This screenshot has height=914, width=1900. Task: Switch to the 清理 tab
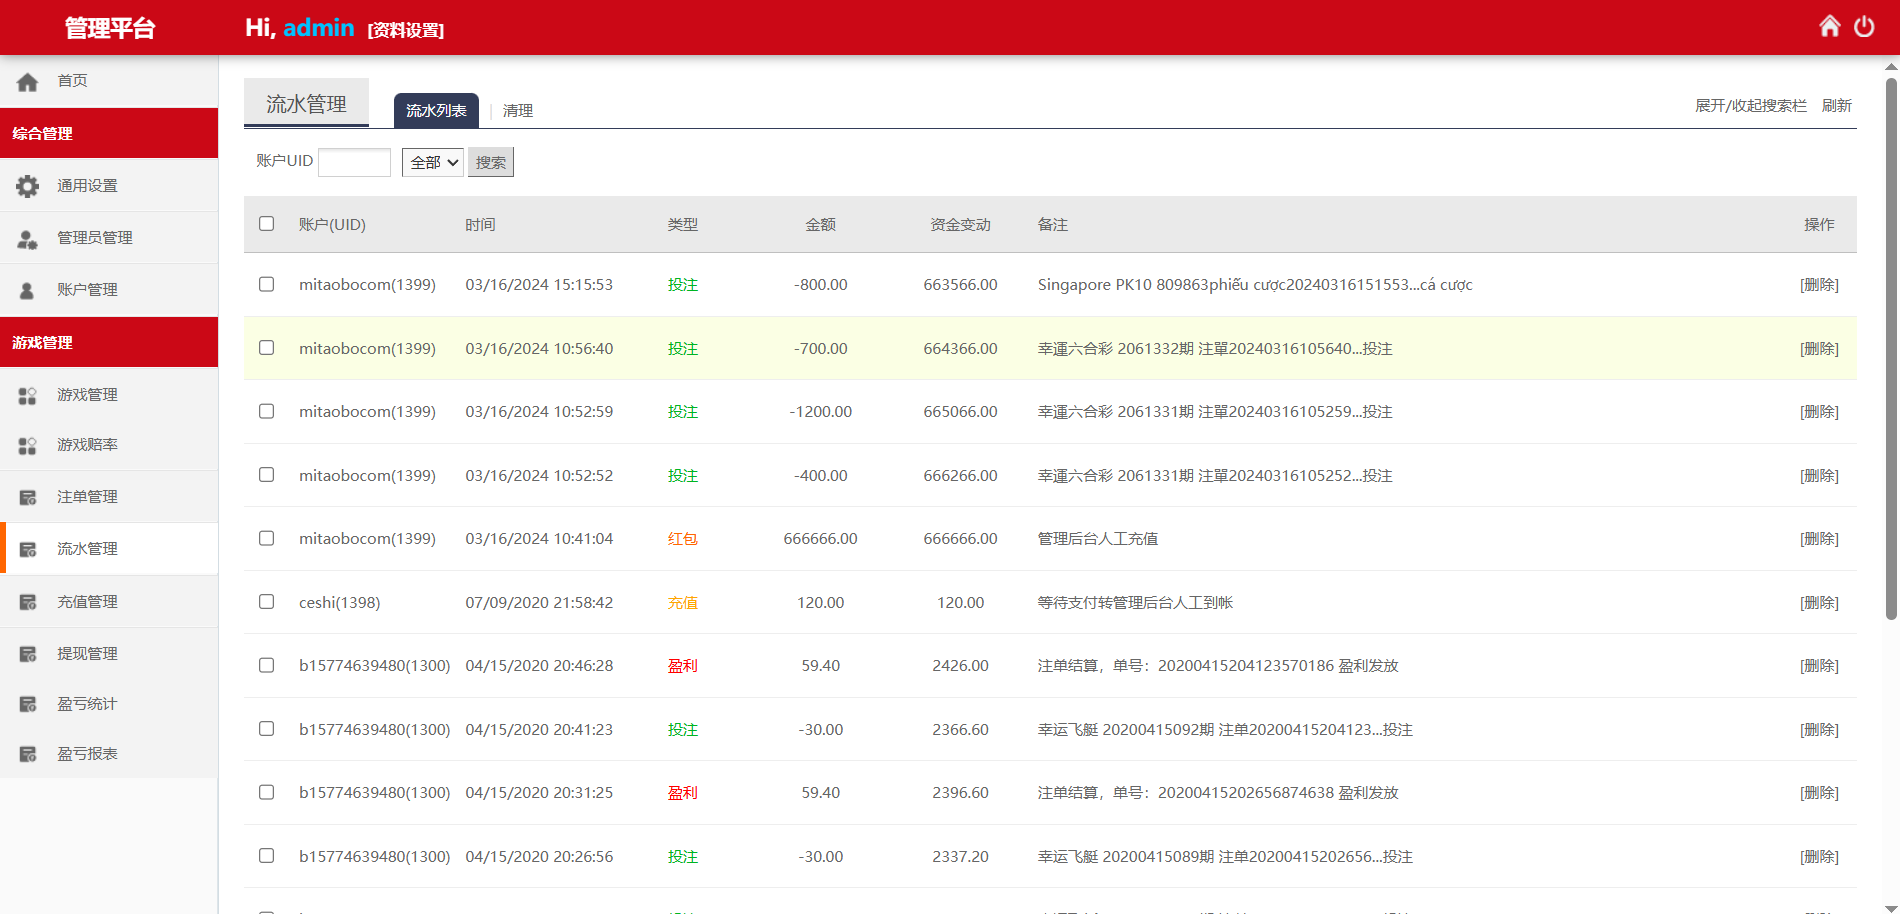point(518,111)
